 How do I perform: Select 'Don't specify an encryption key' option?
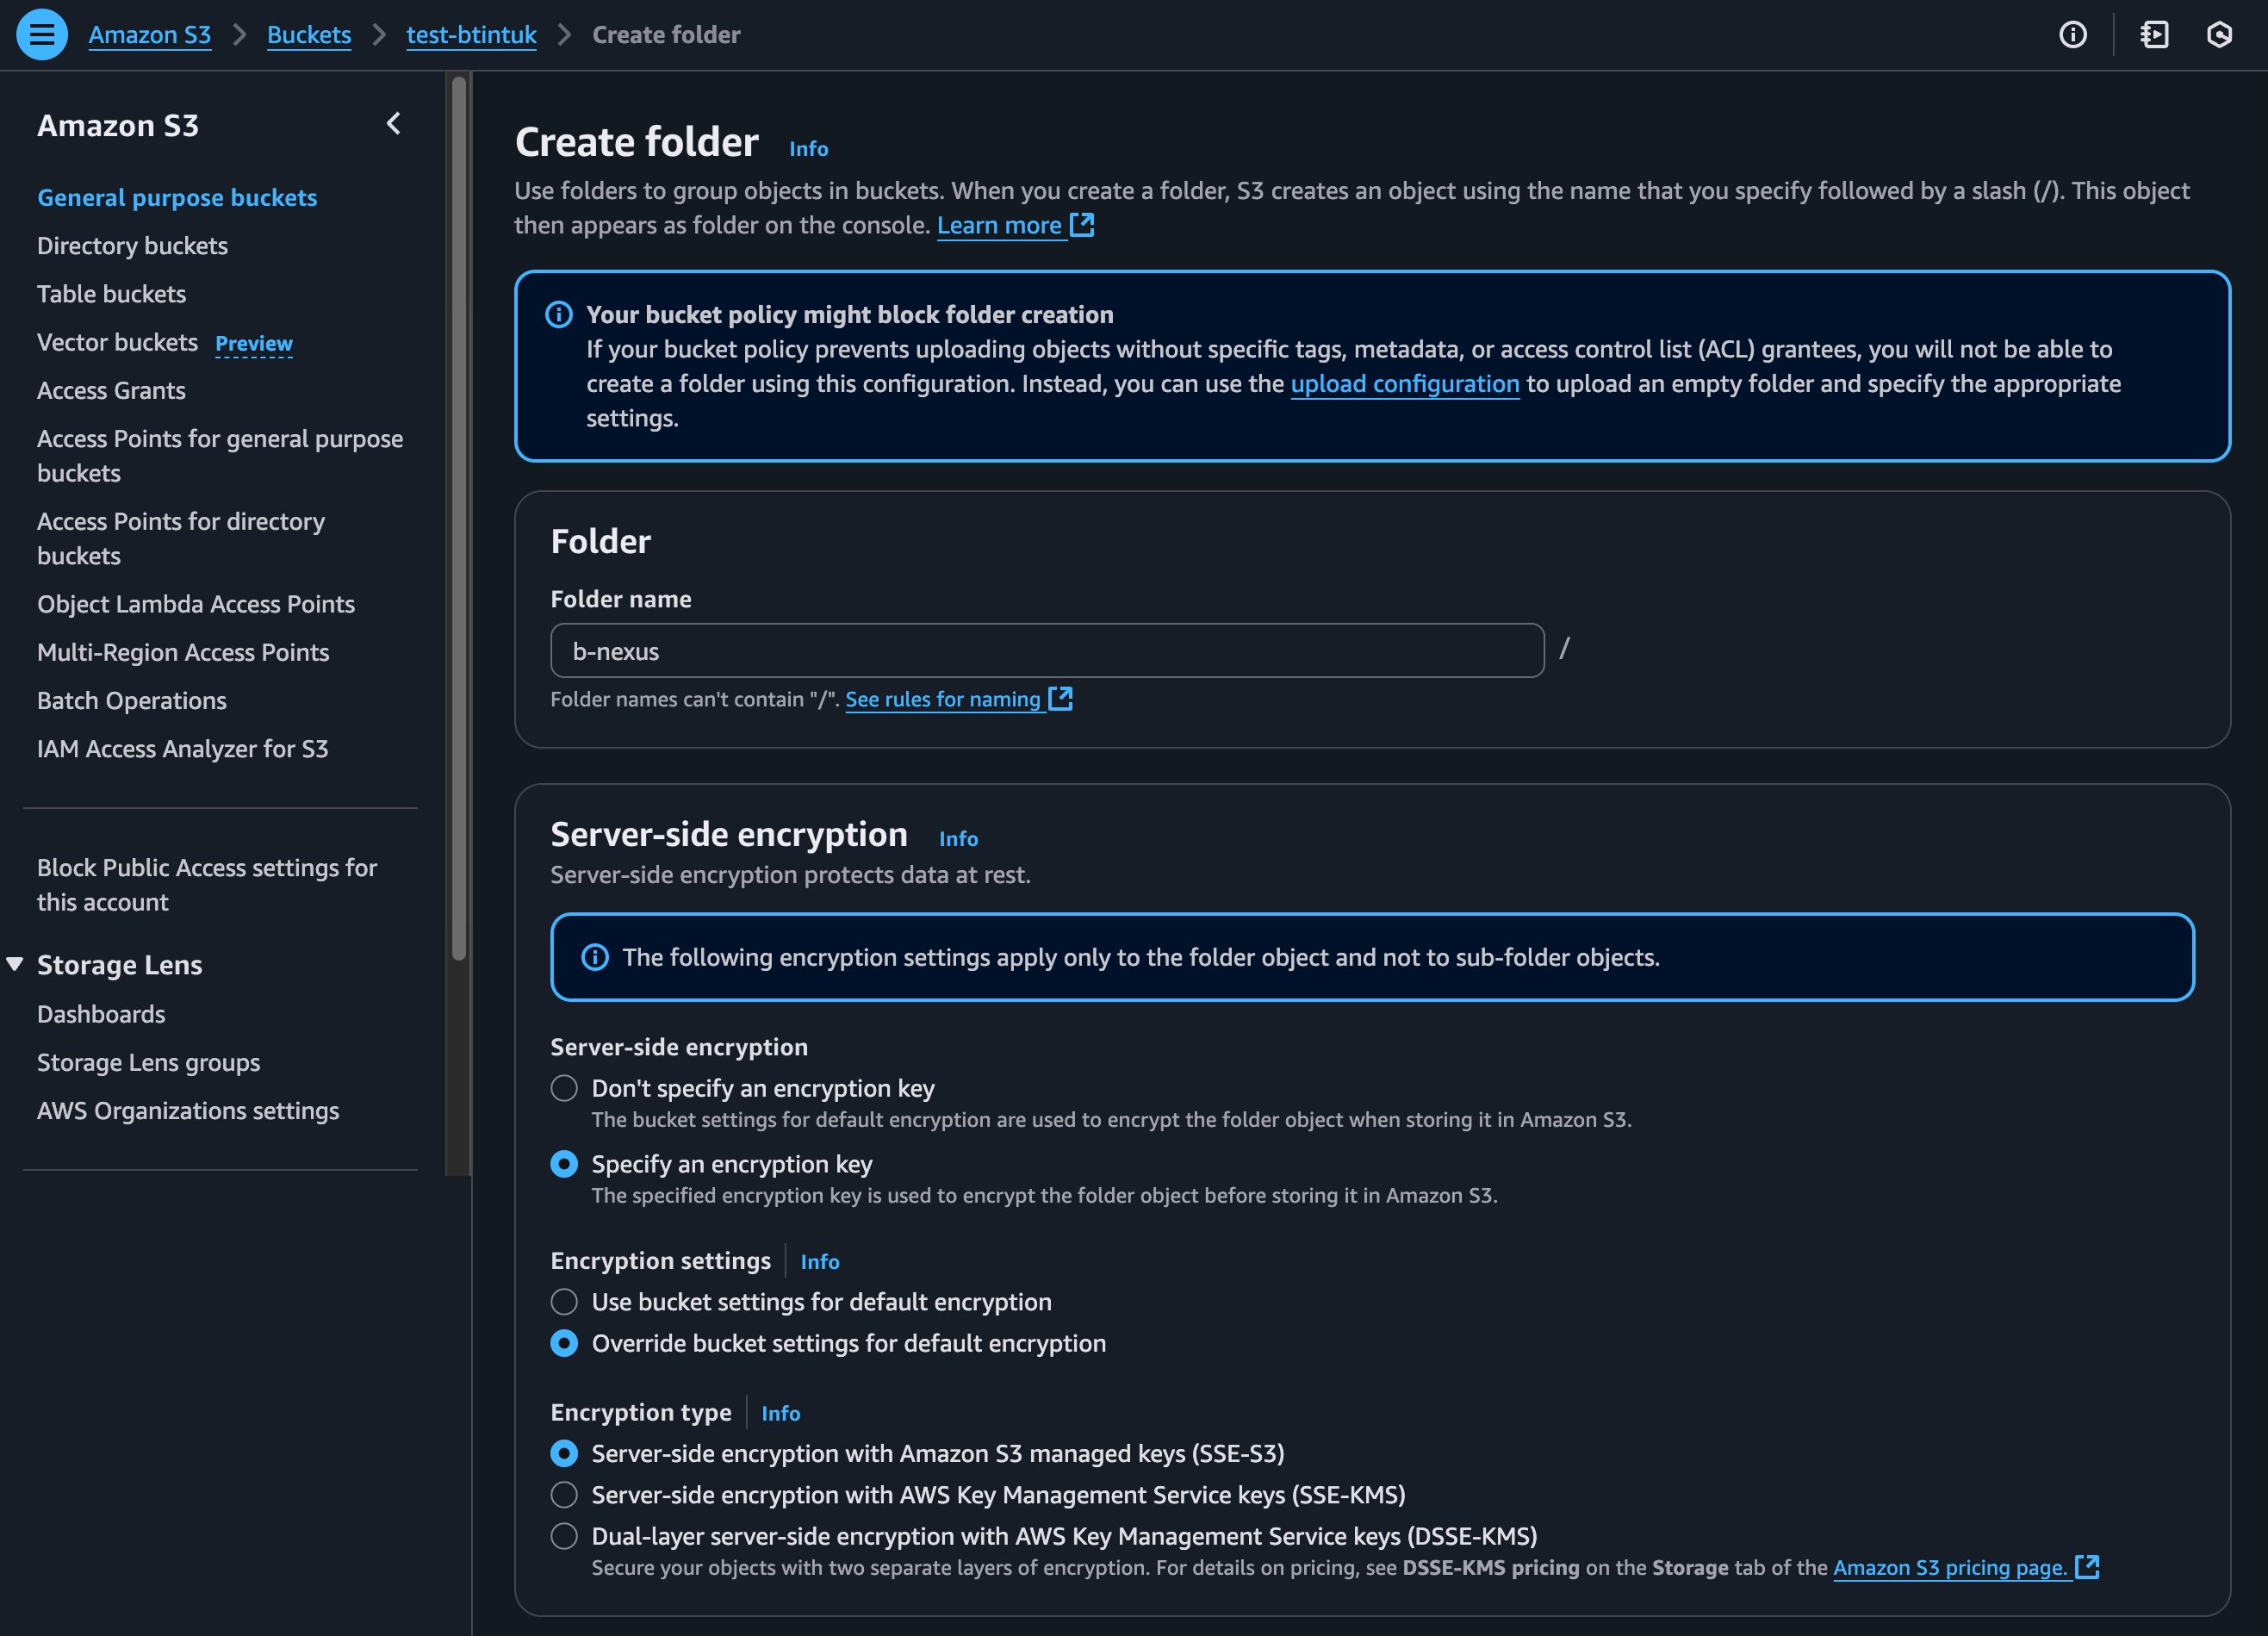coord(564,1088)
